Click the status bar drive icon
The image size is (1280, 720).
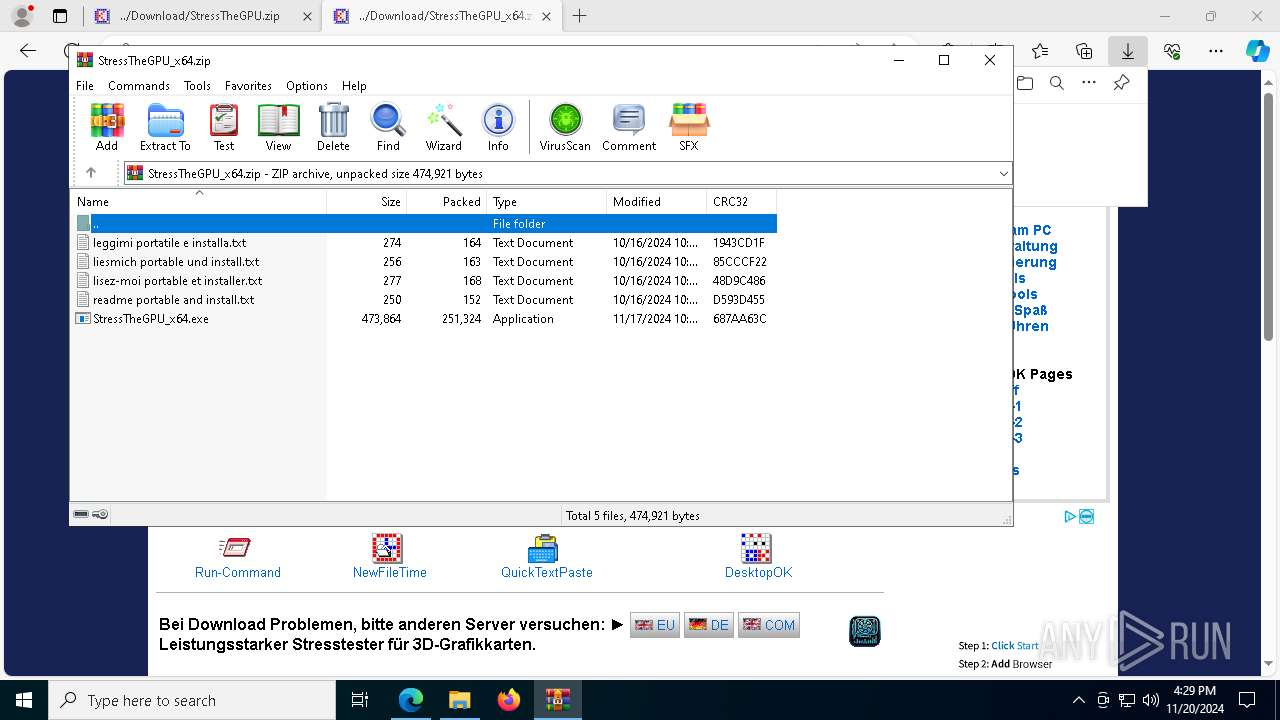point(82,515)
